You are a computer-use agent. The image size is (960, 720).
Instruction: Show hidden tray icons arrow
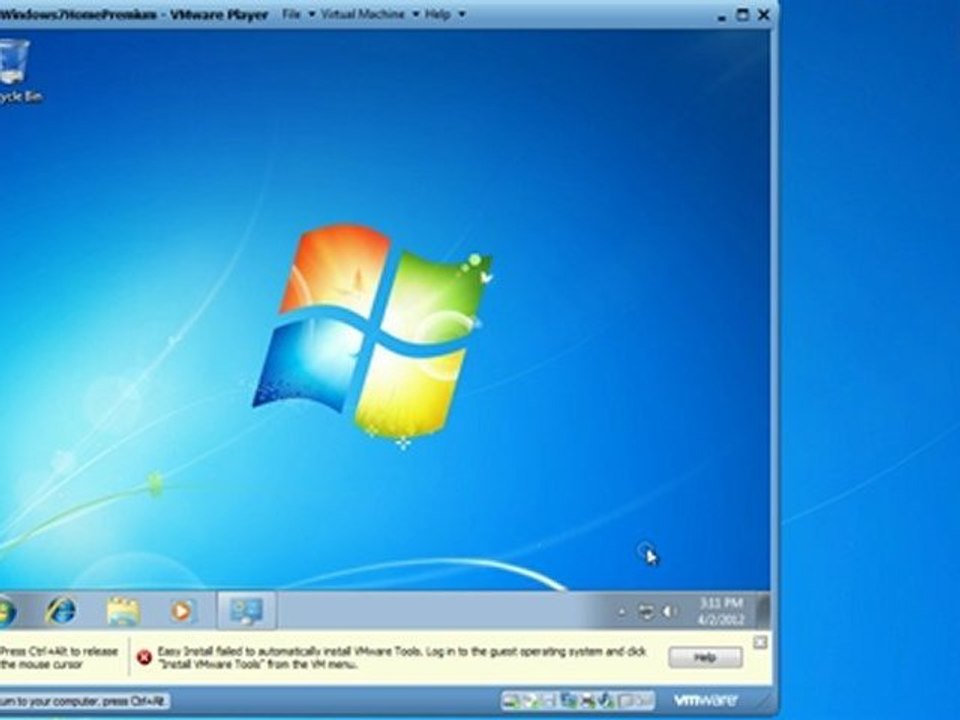[621, 612]
